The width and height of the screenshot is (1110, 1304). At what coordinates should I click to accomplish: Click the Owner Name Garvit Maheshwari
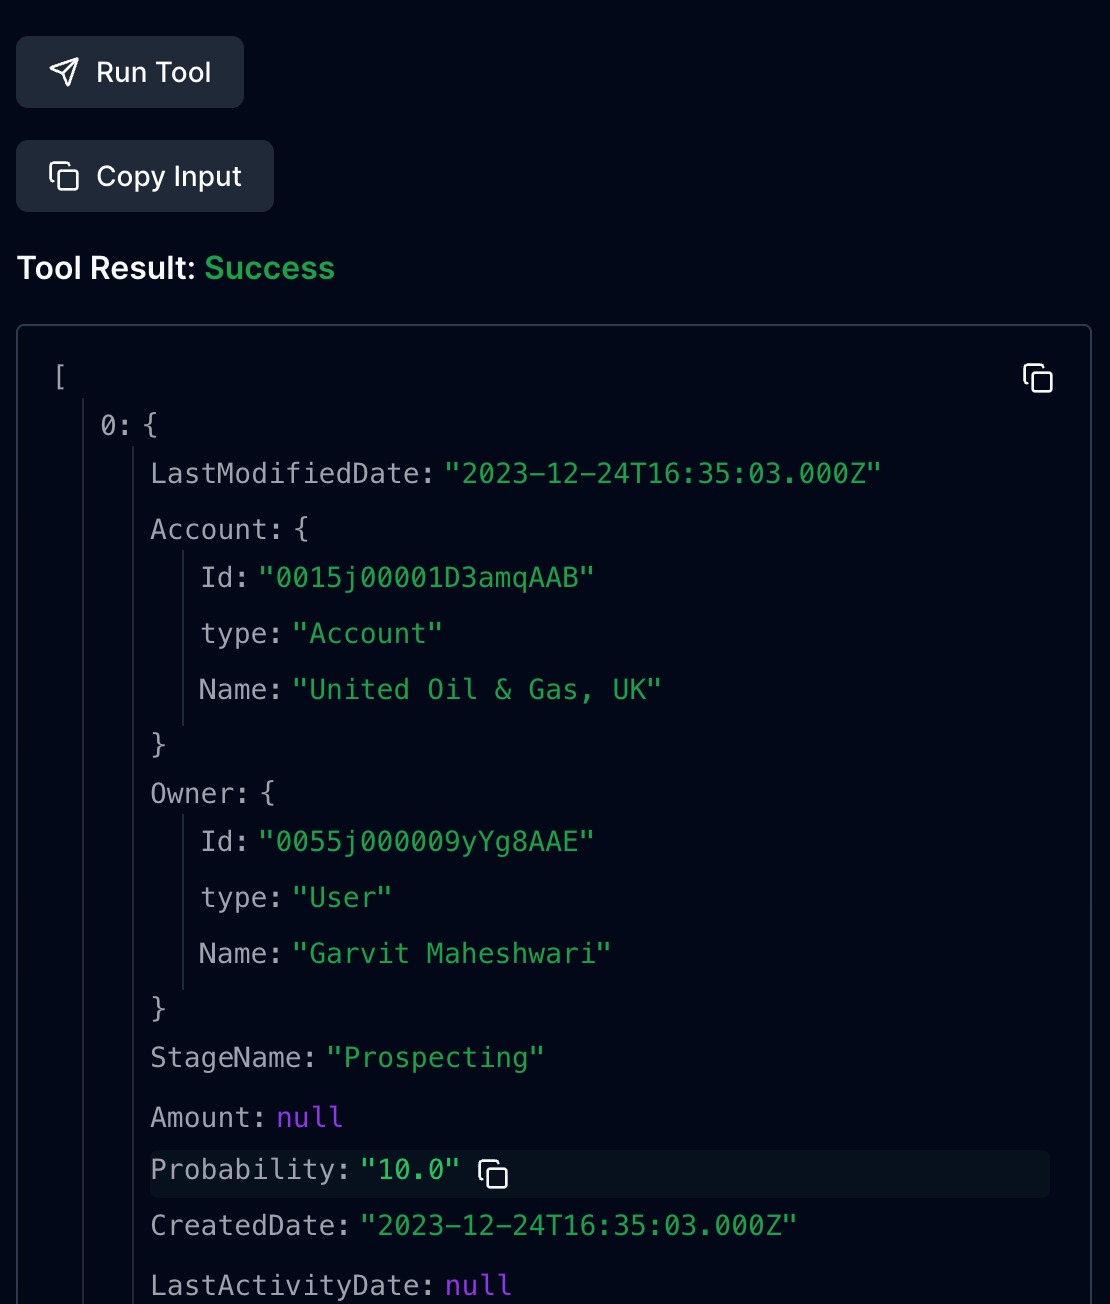click(x=454, y=953)
